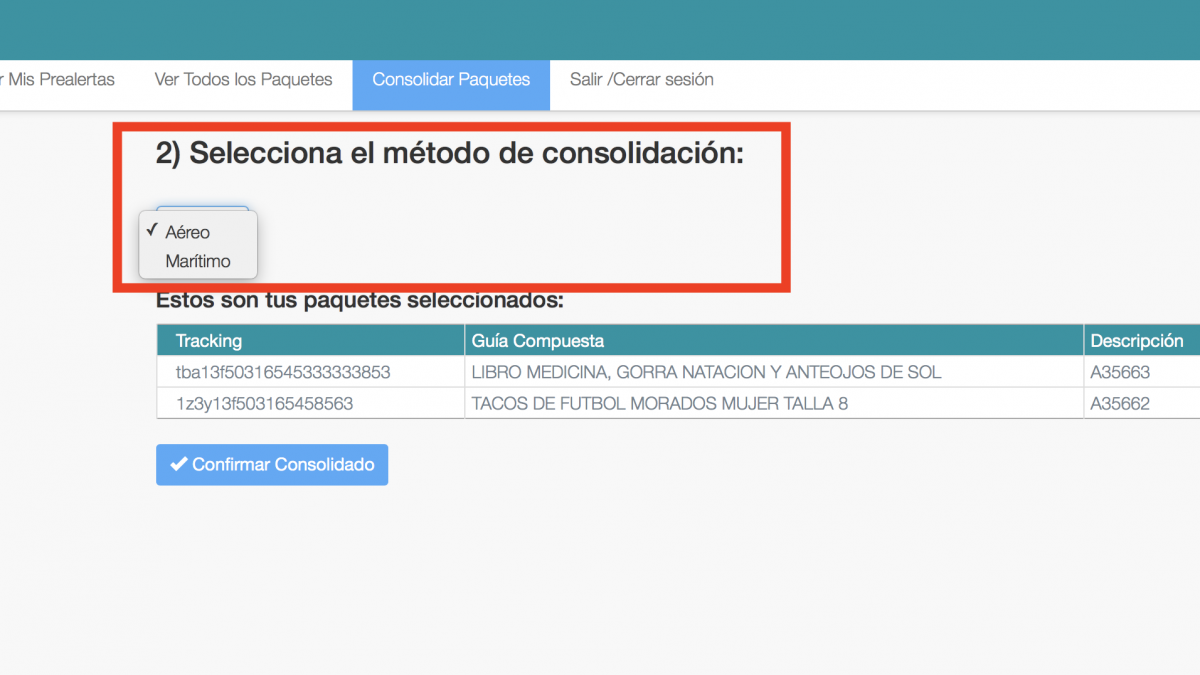
Task: Click the checkmark icon on Confirmar Consolidado
Action: click(179, 465)
